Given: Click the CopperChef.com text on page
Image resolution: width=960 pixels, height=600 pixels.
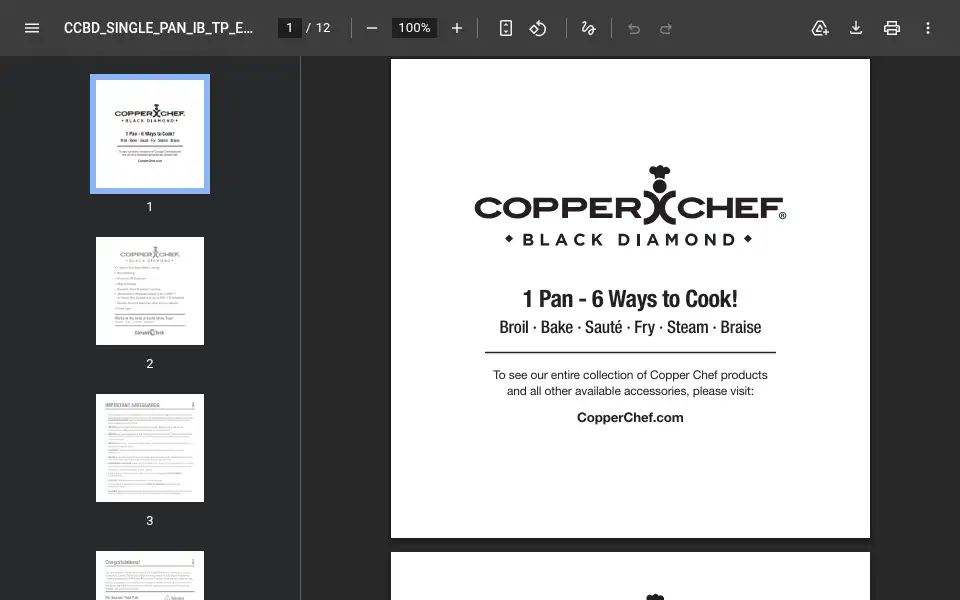Looking at the screenshot, I should click(630, 418).
